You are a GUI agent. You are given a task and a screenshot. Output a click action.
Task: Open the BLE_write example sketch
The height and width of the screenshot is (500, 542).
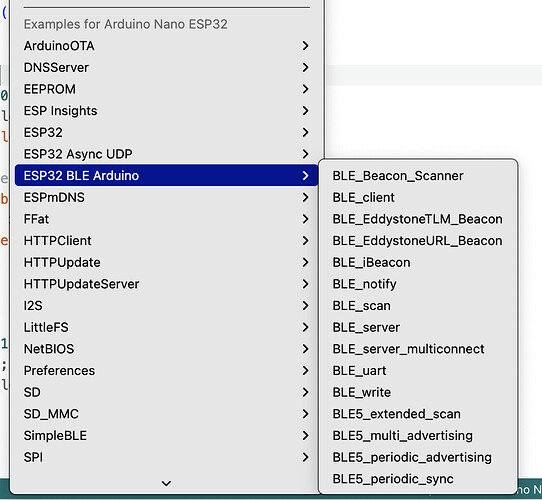(418, 392)
